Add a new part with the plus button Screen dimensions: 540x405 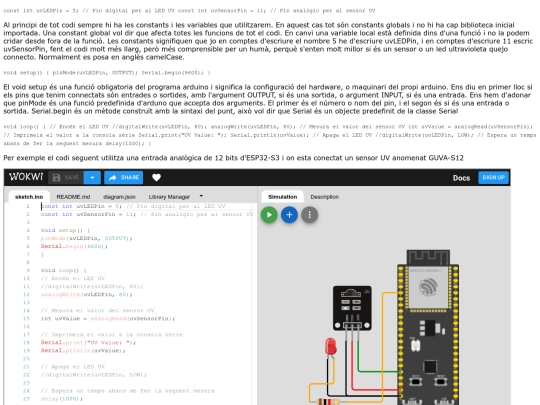(x=289, y=215)
